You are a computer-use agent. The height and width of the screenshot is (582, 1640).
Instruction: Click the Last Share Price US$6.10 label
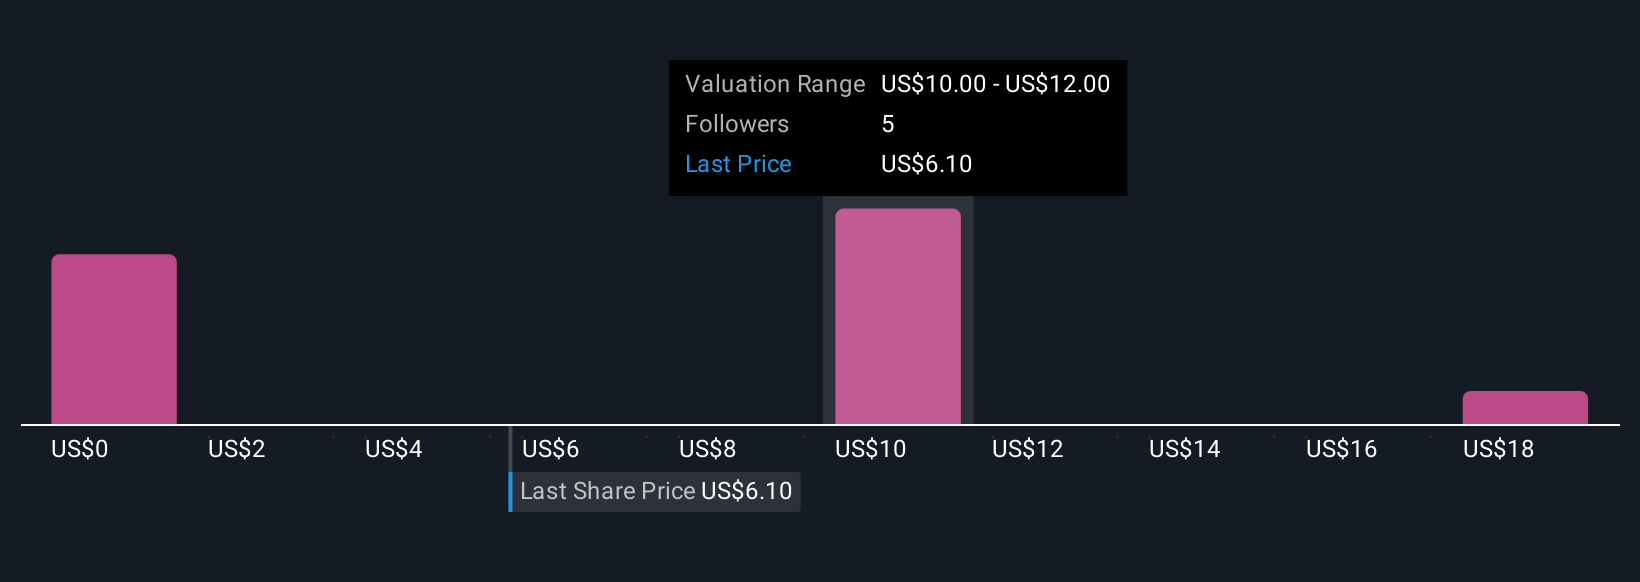(656, 491)
